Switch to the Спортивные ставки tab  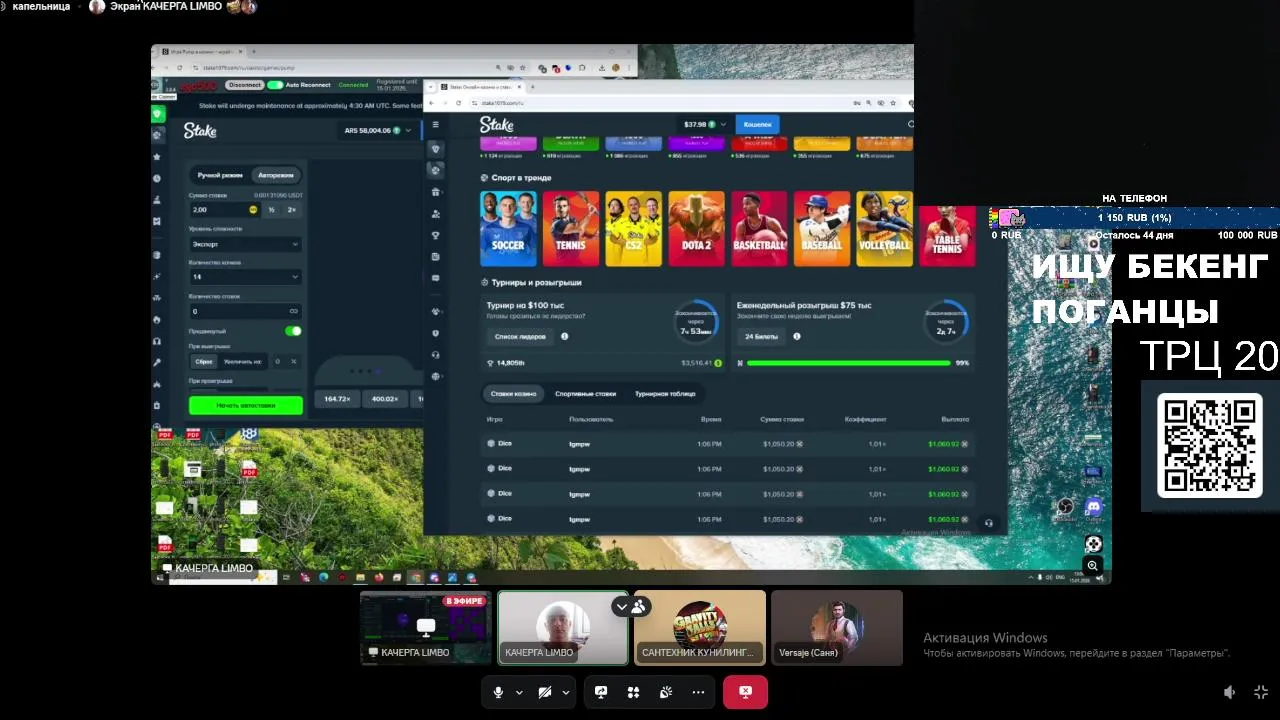pos(585,394)
